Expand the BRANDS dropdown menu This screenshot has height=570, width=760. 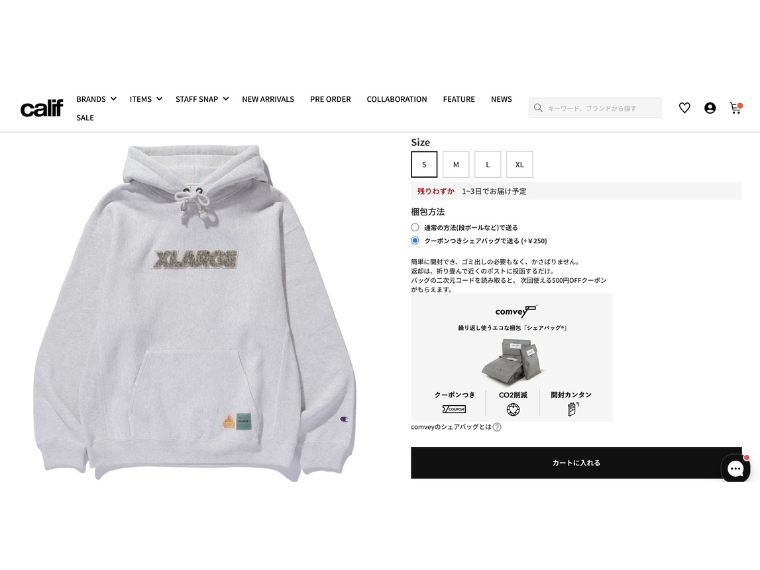pyautogui.click(x=96, y=99)
